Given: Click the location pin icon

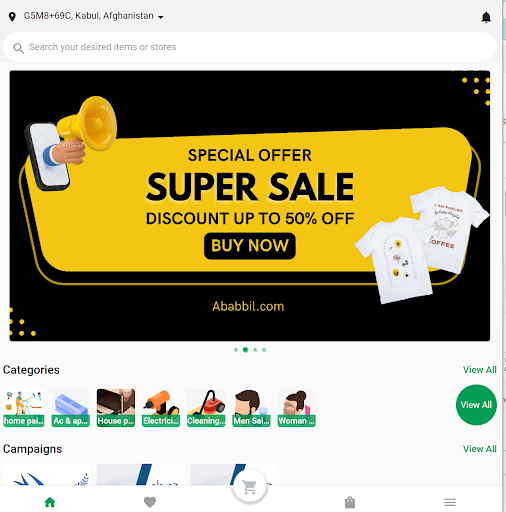Looking at the screenshot, I should tap(12, 17).
